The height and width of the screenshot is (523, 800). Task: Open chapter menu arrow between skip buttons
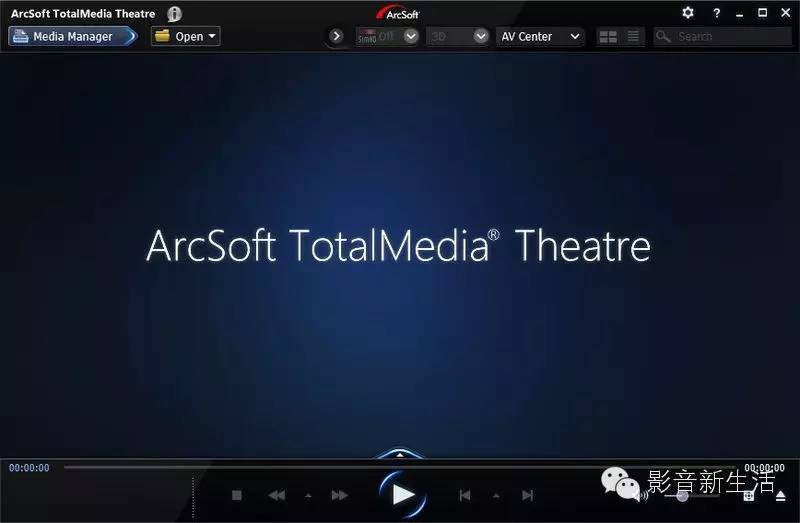496,495
